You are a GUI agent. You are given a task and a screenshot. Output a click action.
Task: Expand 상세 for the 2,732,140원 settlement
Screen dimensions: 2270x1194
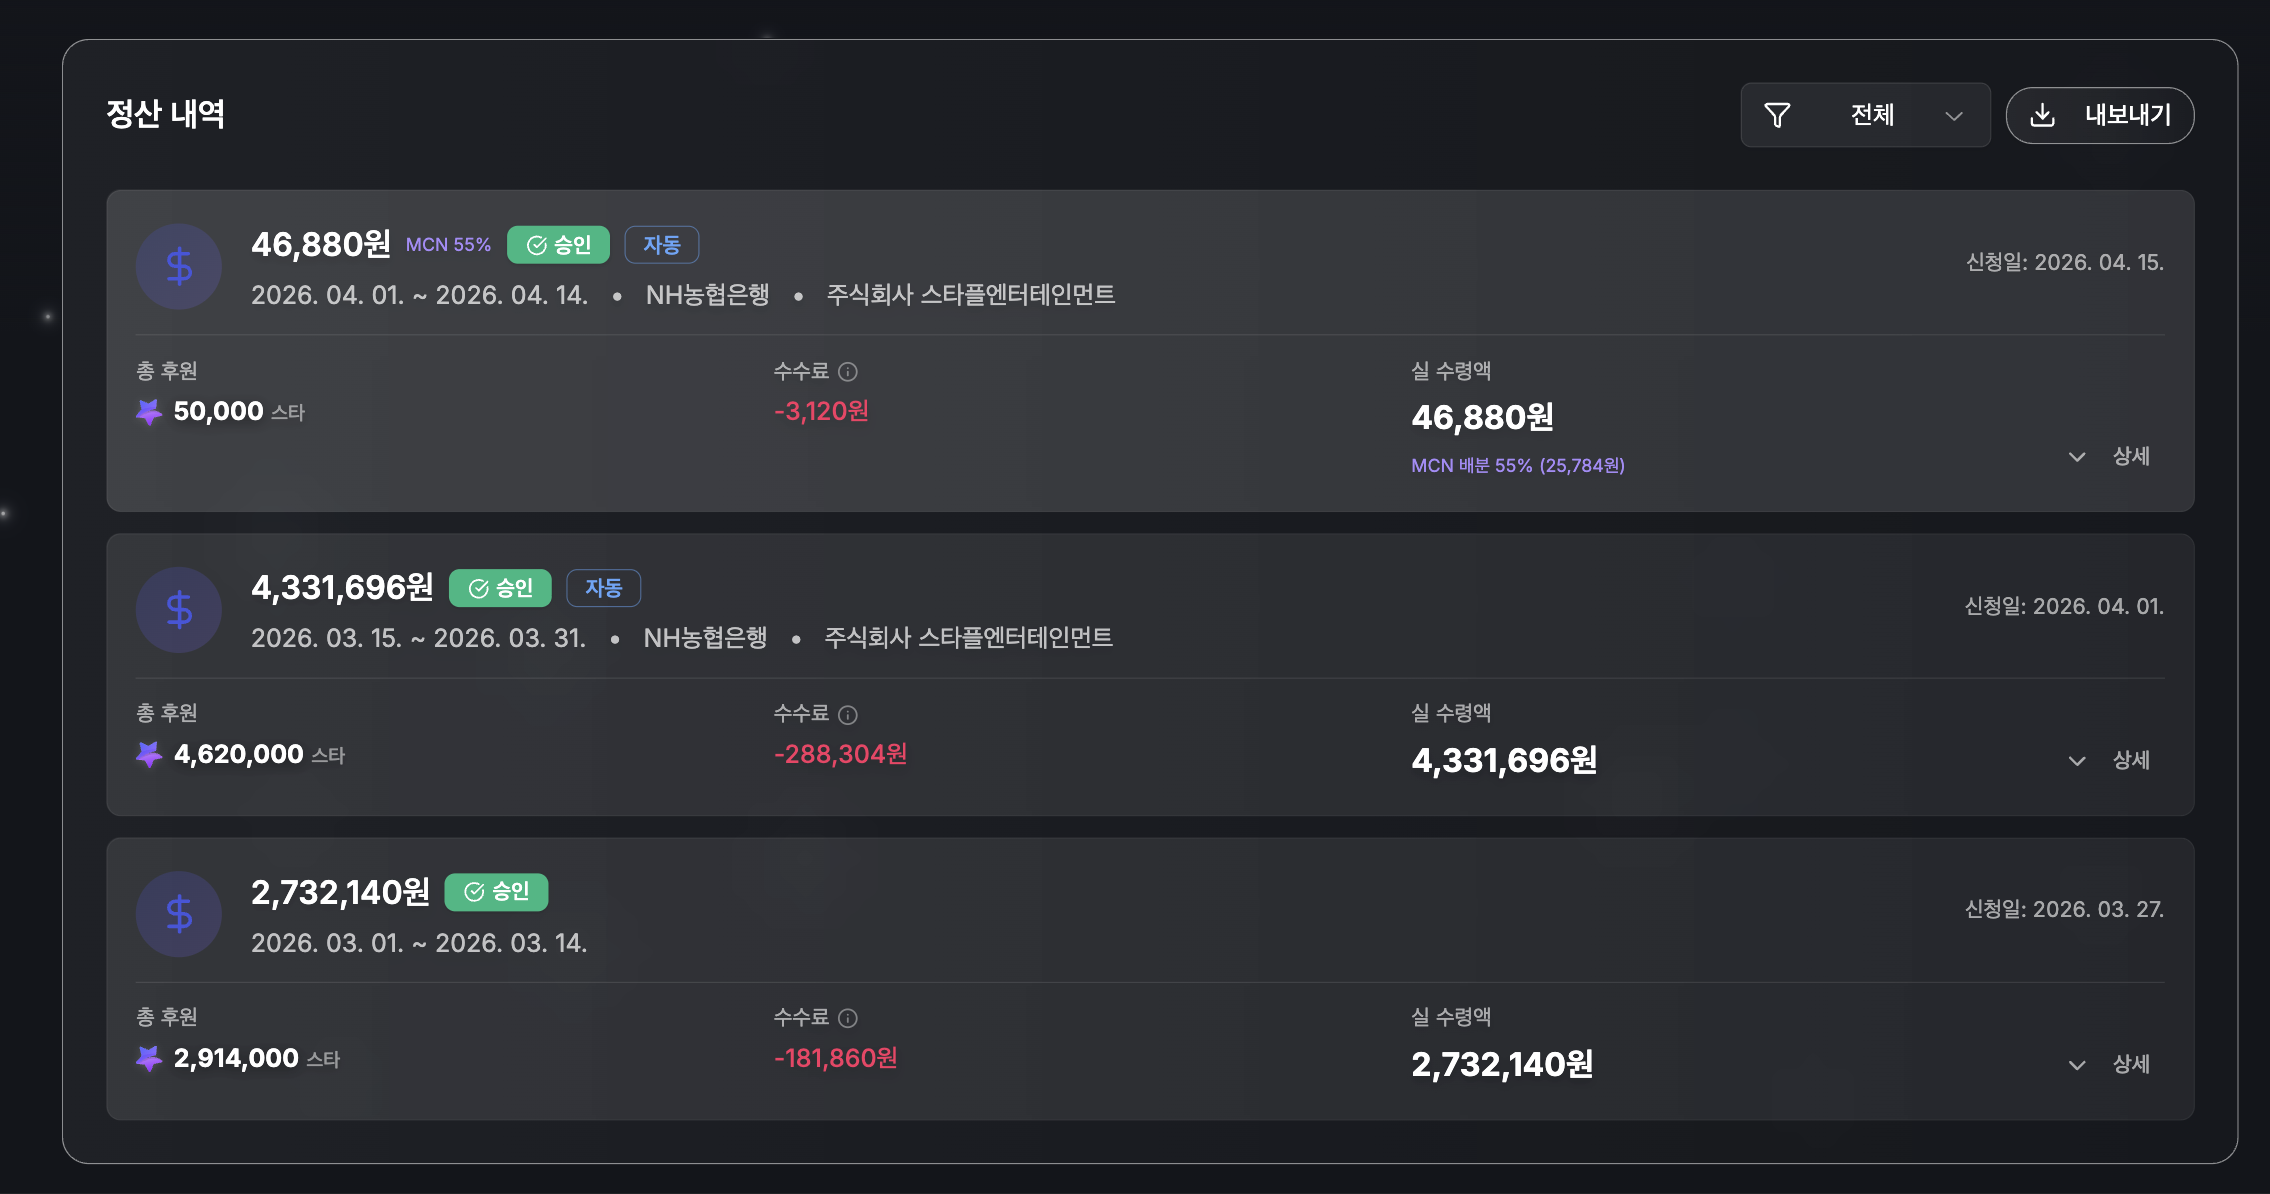[x=2109, y=1064]
